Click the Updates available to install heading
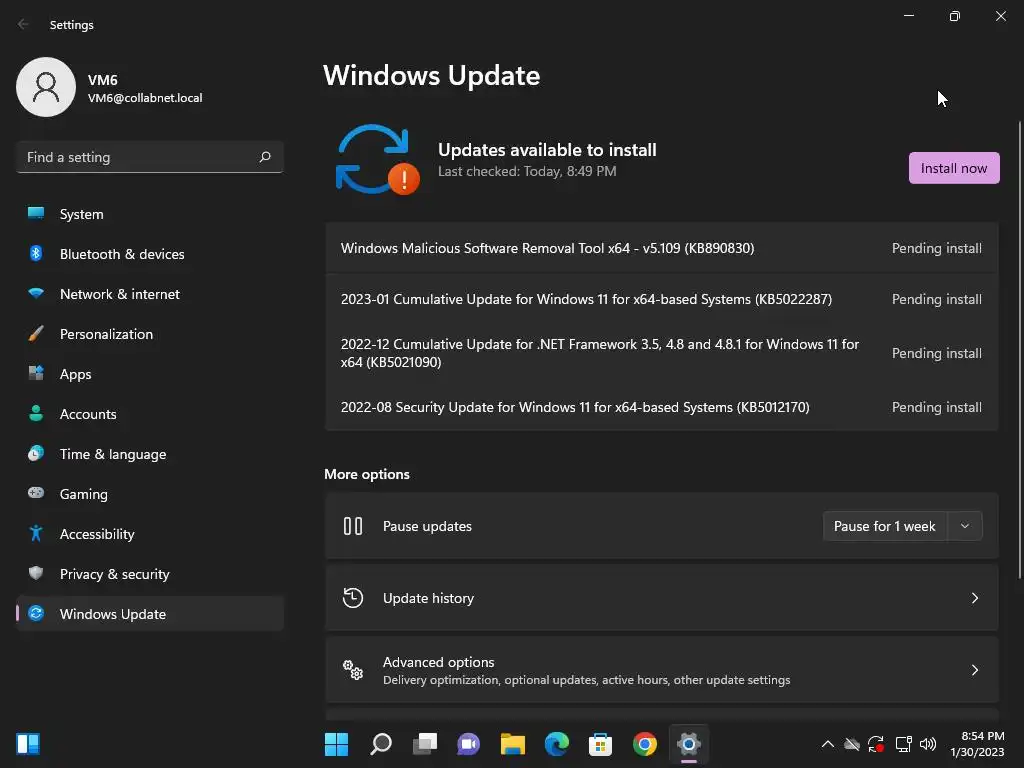The image size is (1024, 768). pos(547,150)
